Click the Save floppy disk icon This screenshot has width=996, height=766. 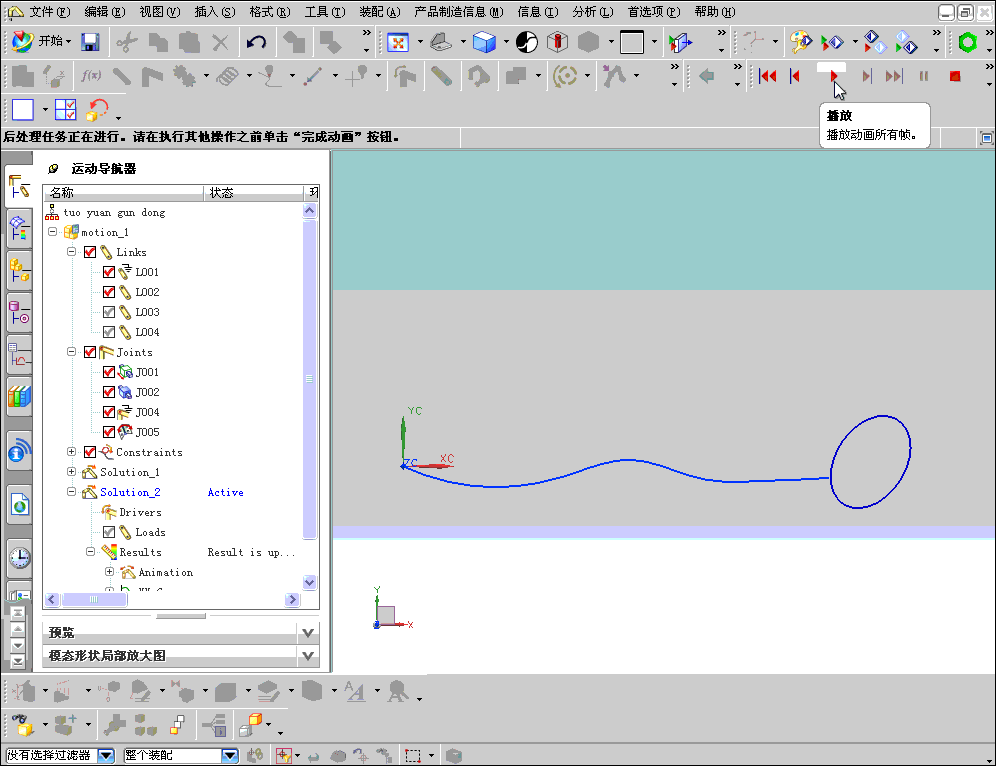tap(90, 43)
